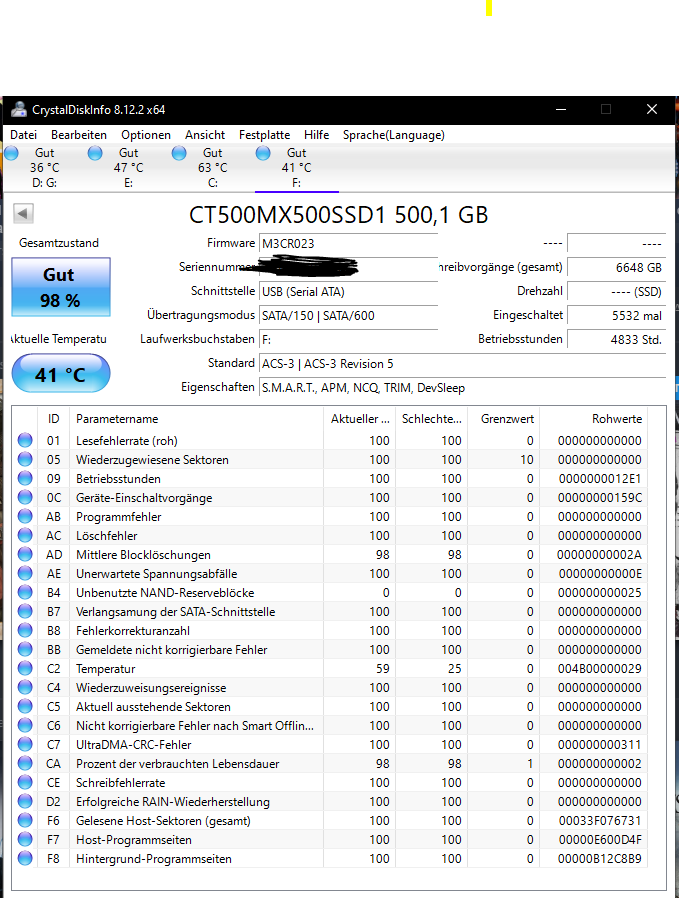Click the total writes value 6648 GB
This screenshot has width=679, height=898.
click(x=617, y=267)
